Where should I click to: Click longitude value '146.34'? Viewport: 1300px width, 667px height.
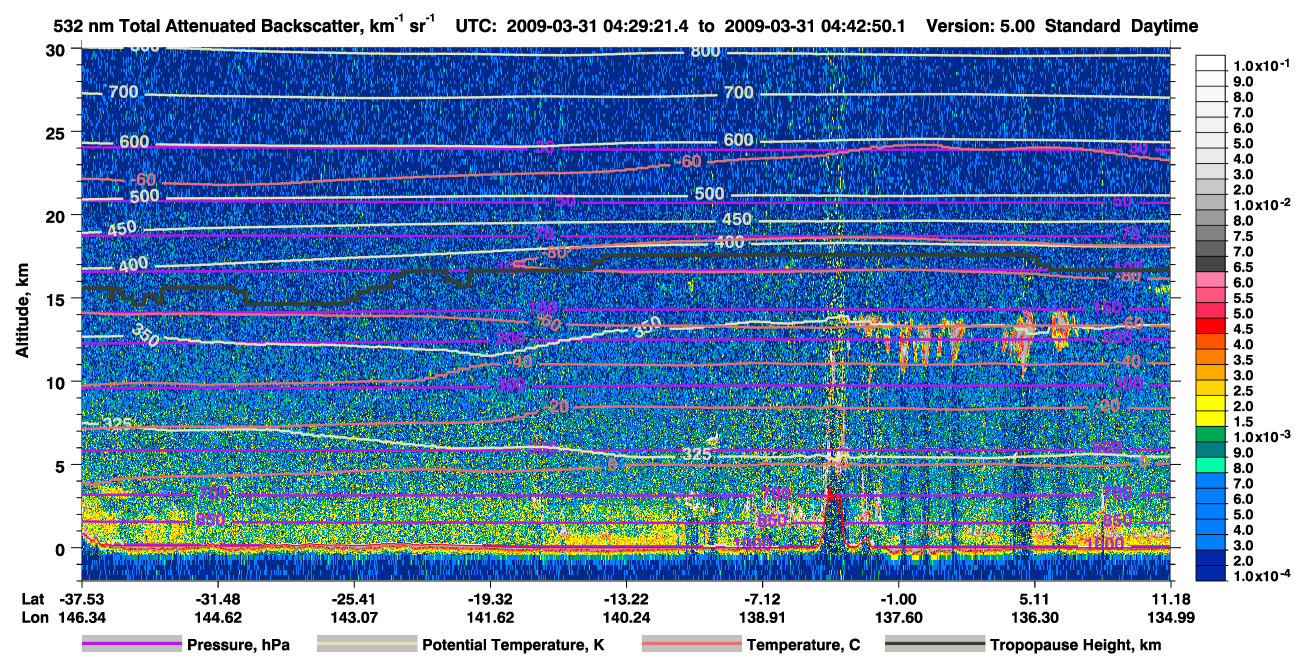pos(81,617)
